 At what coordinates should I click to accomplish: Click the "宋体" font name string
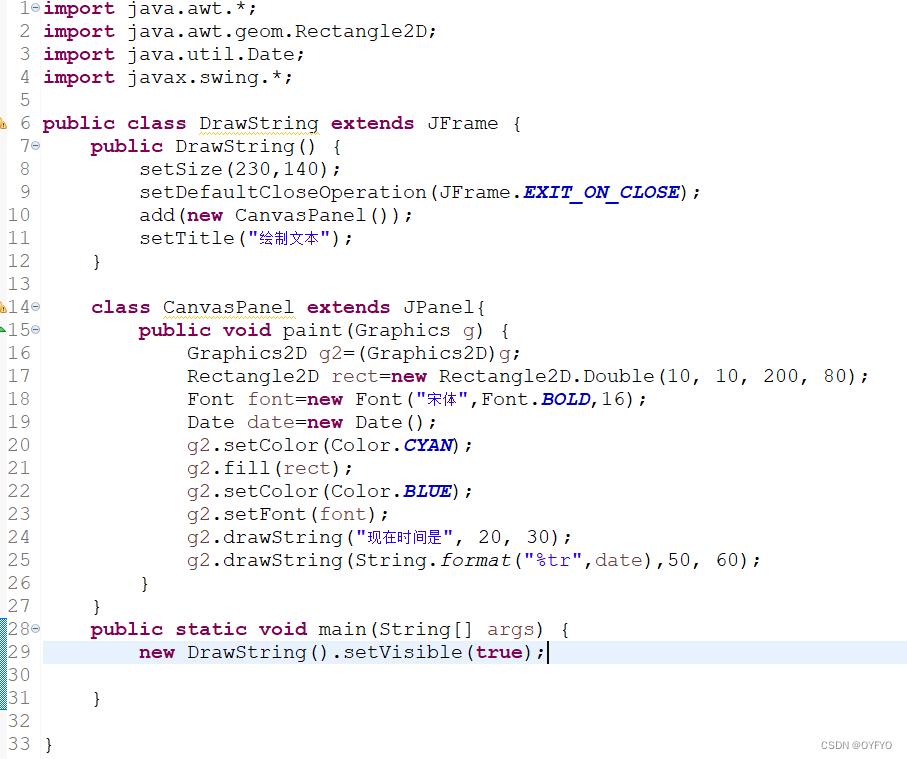[442, 399]
